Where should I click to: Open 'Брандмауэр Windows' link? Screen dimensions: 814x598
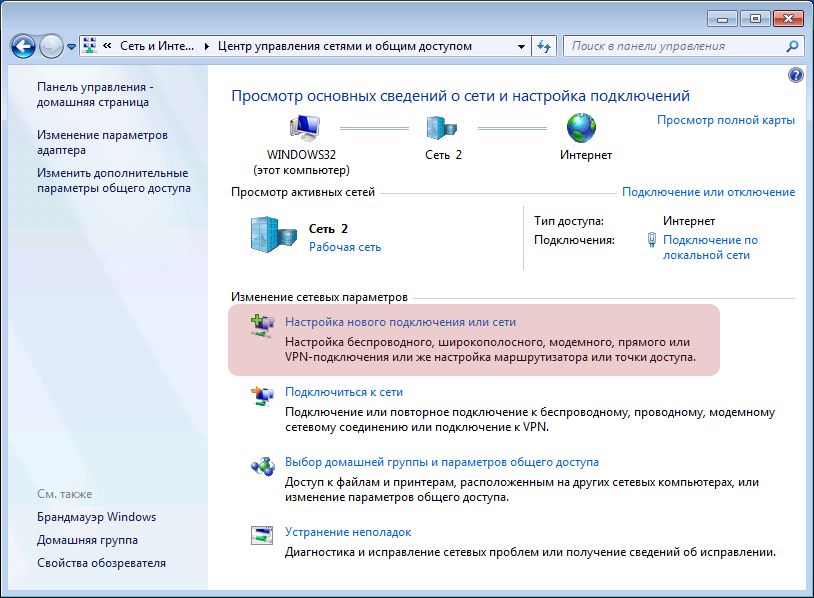(96, 517)
